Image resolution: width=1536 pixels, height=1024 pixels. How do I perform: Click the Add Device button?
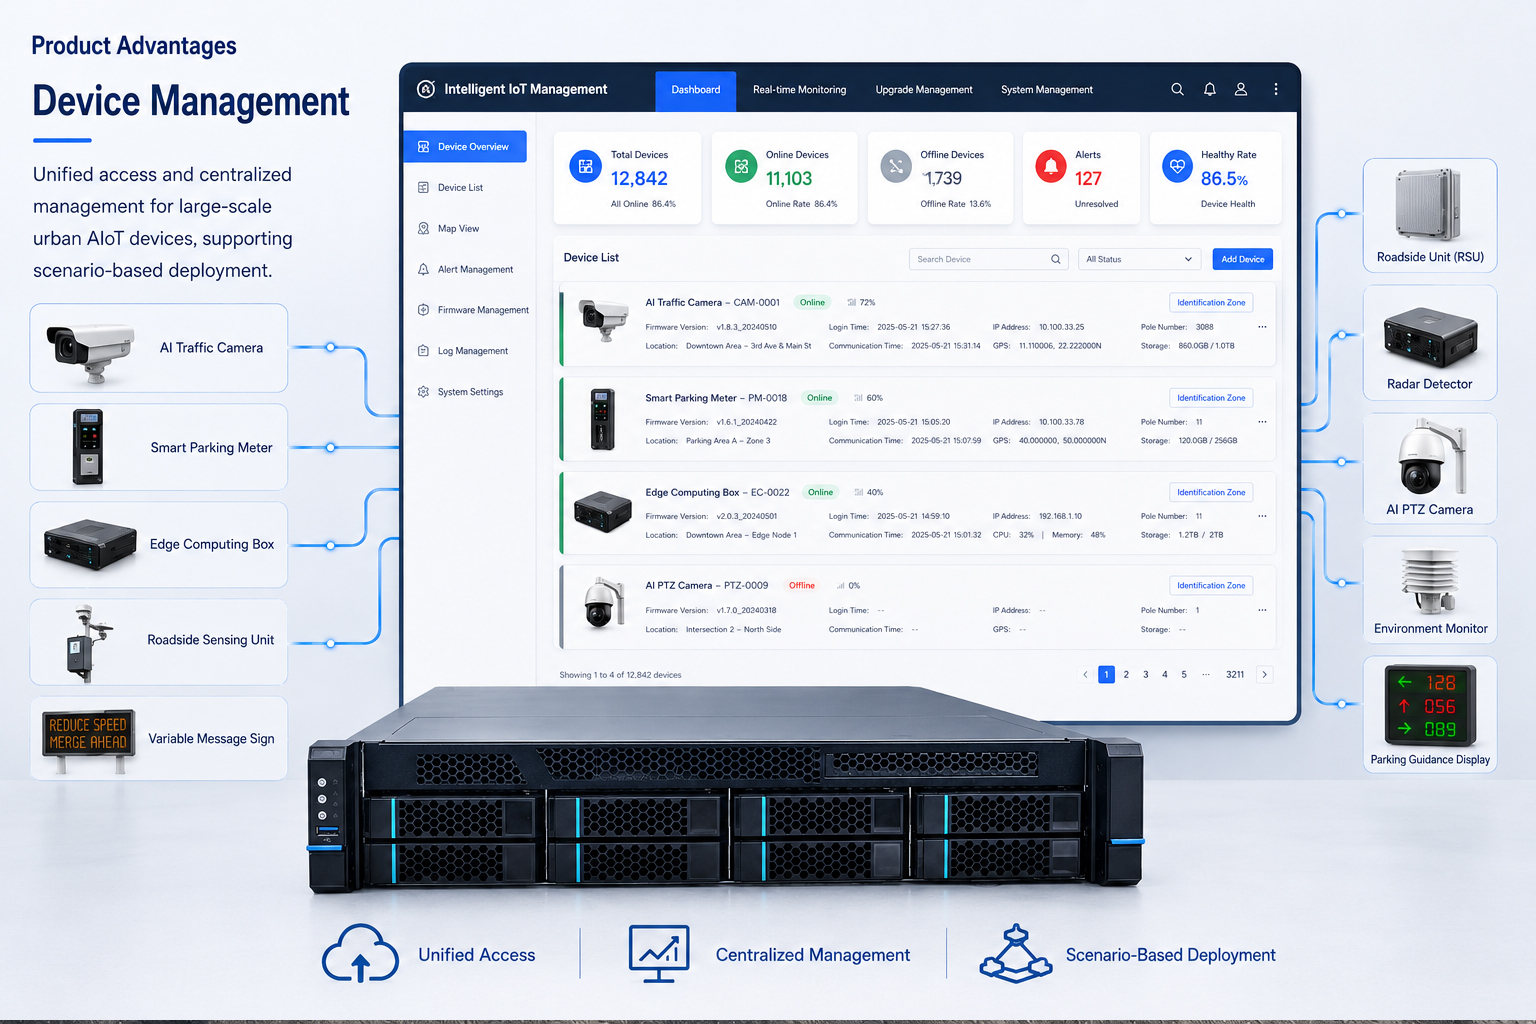pyautogui.click(x=1243, y=259)
